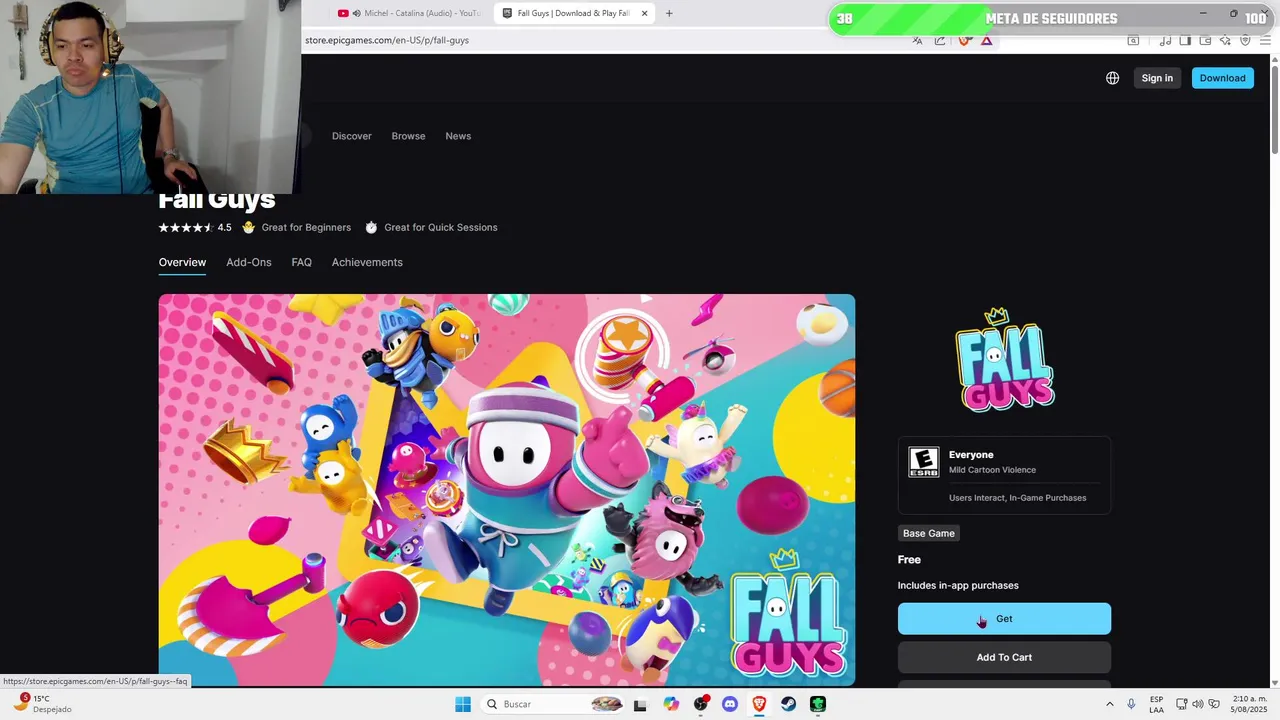The image size is (1280, 720).
Task: Click the Fall Guys hero image
Action: (507, 489)
